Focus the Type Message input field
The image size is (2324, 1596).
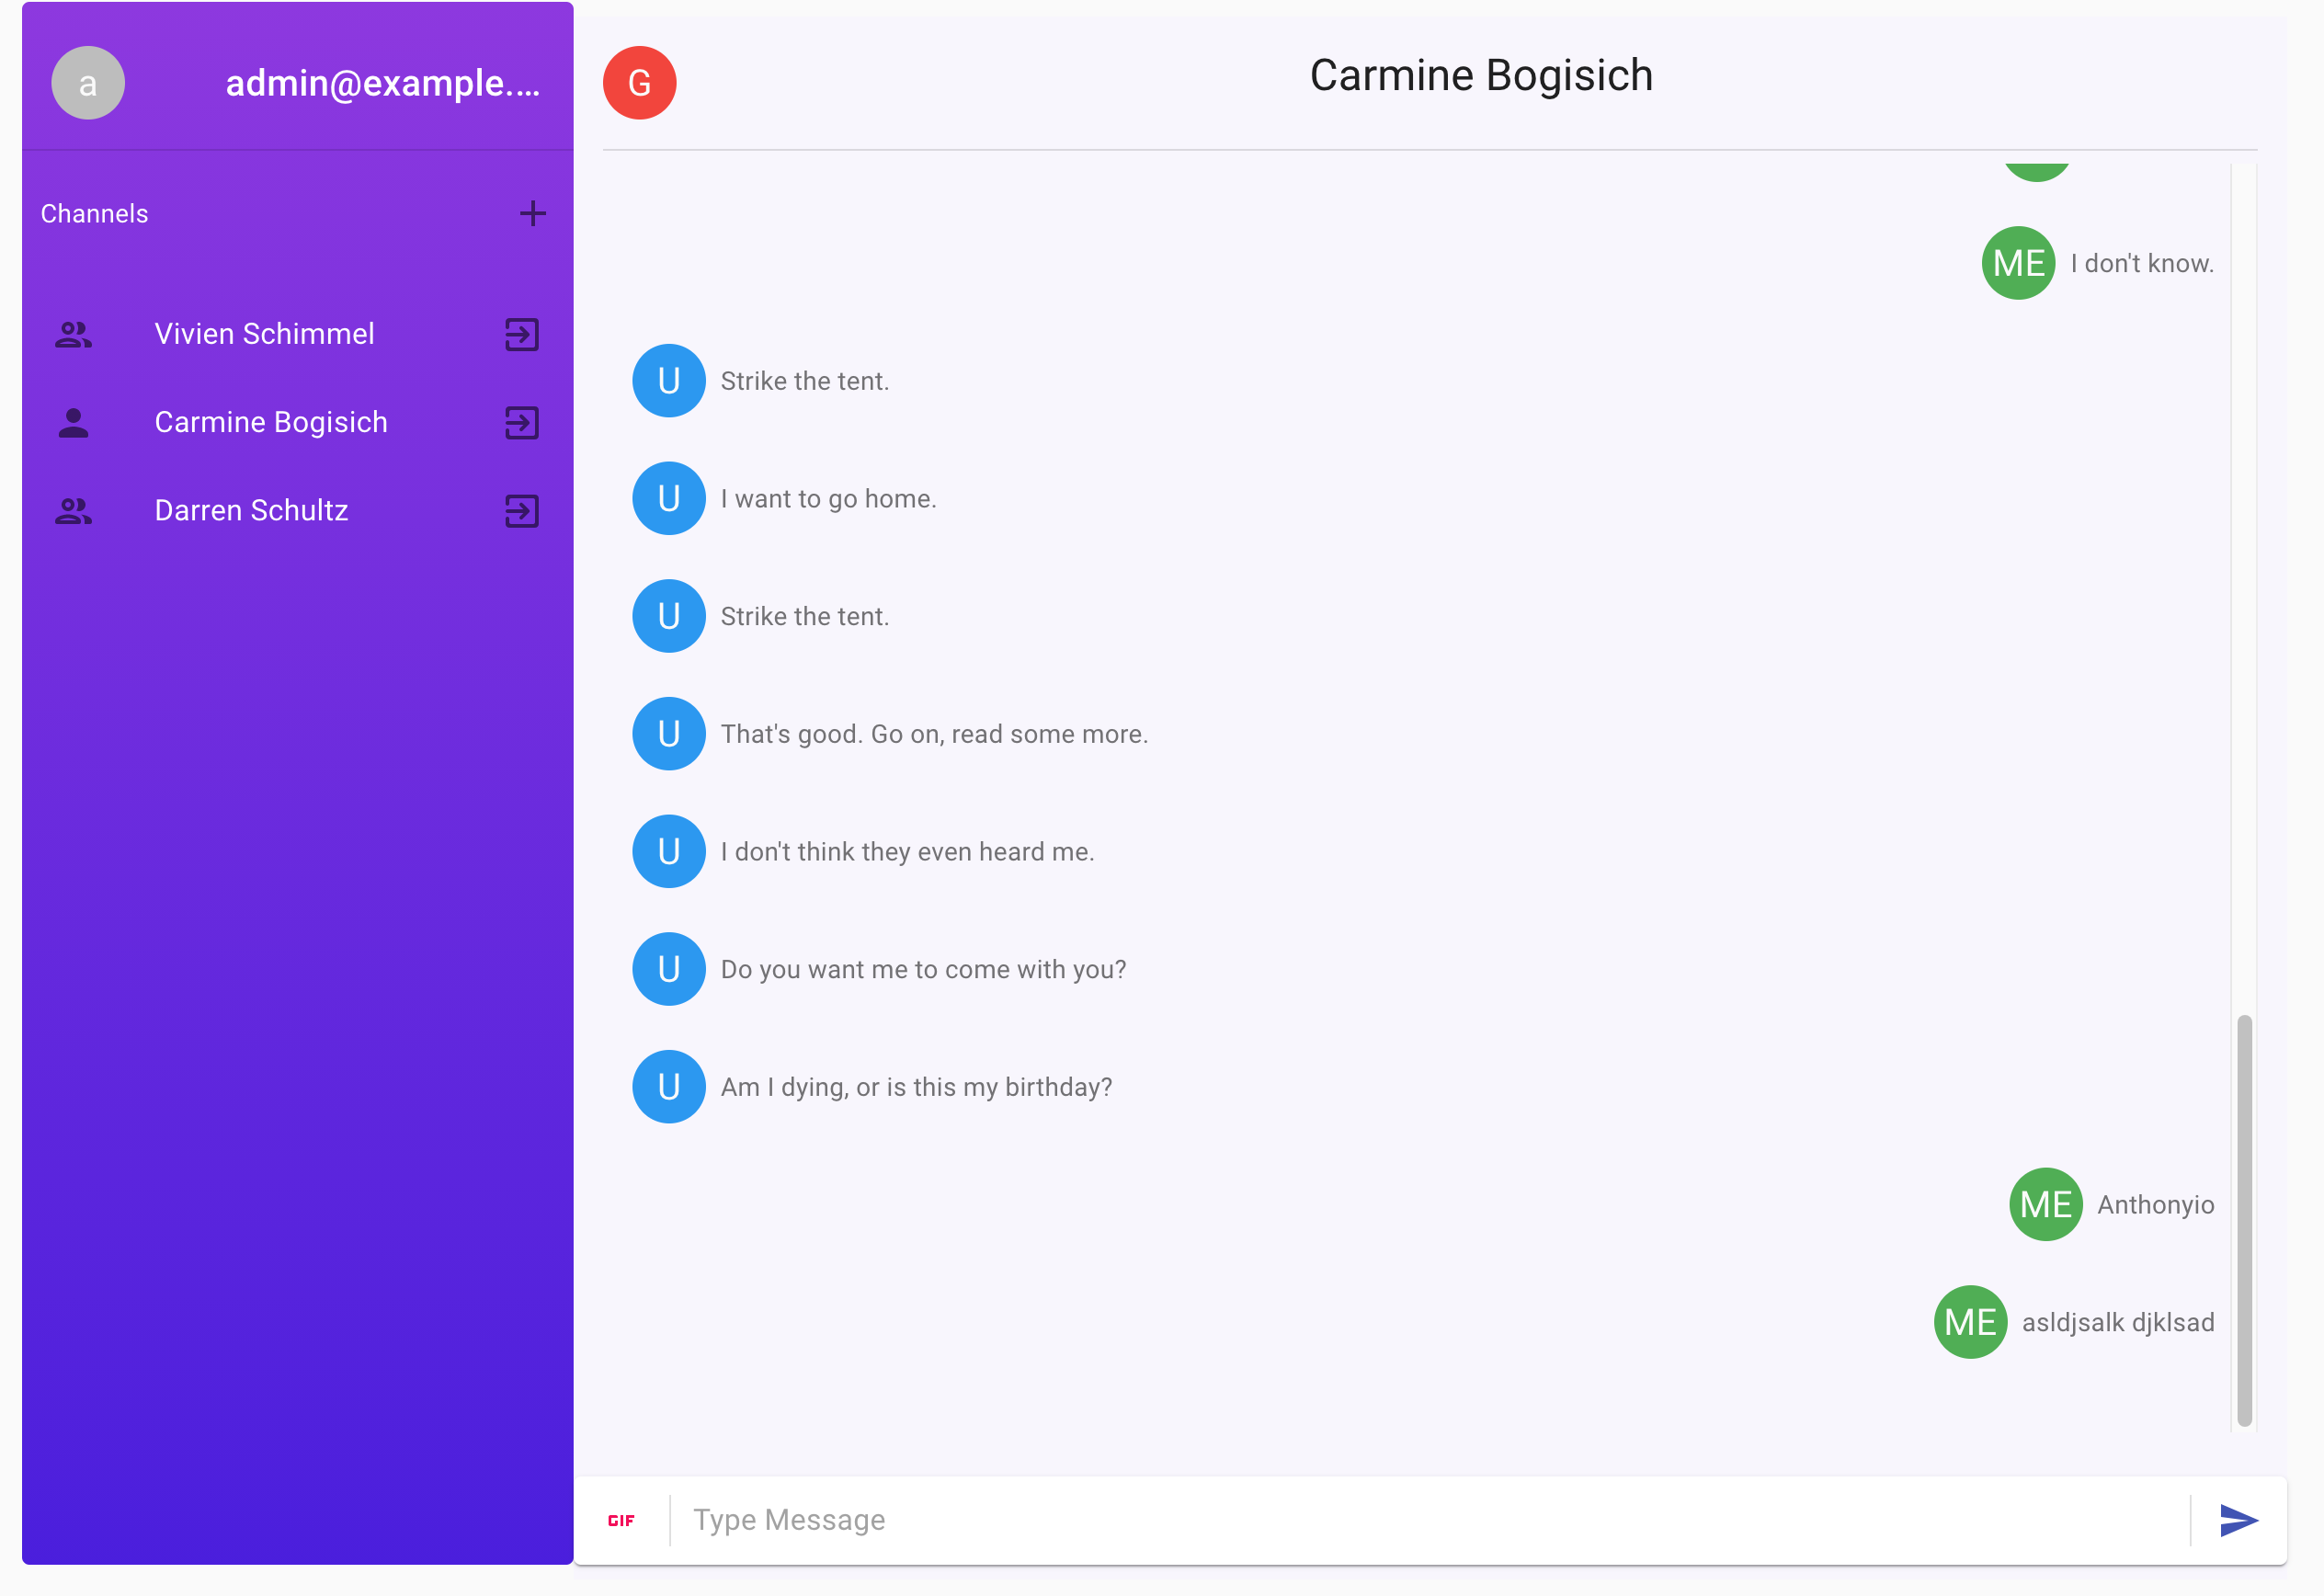(1430, 1520)
